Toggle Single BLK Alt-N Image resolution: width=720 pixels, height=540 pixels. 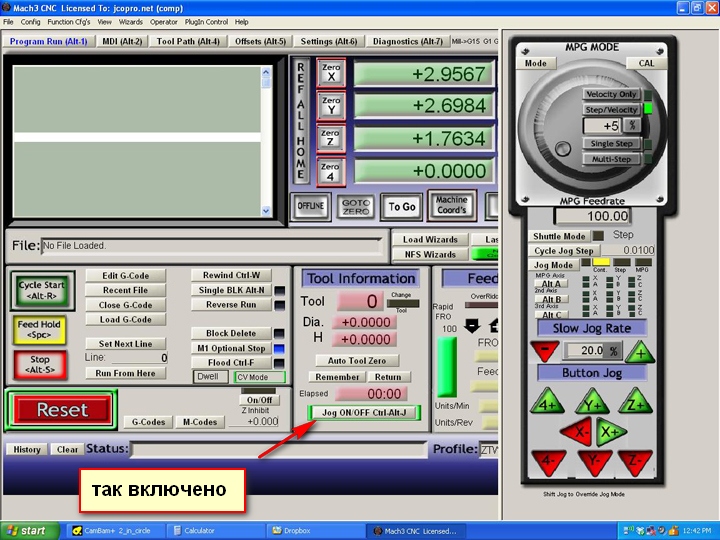pos(231,290)
